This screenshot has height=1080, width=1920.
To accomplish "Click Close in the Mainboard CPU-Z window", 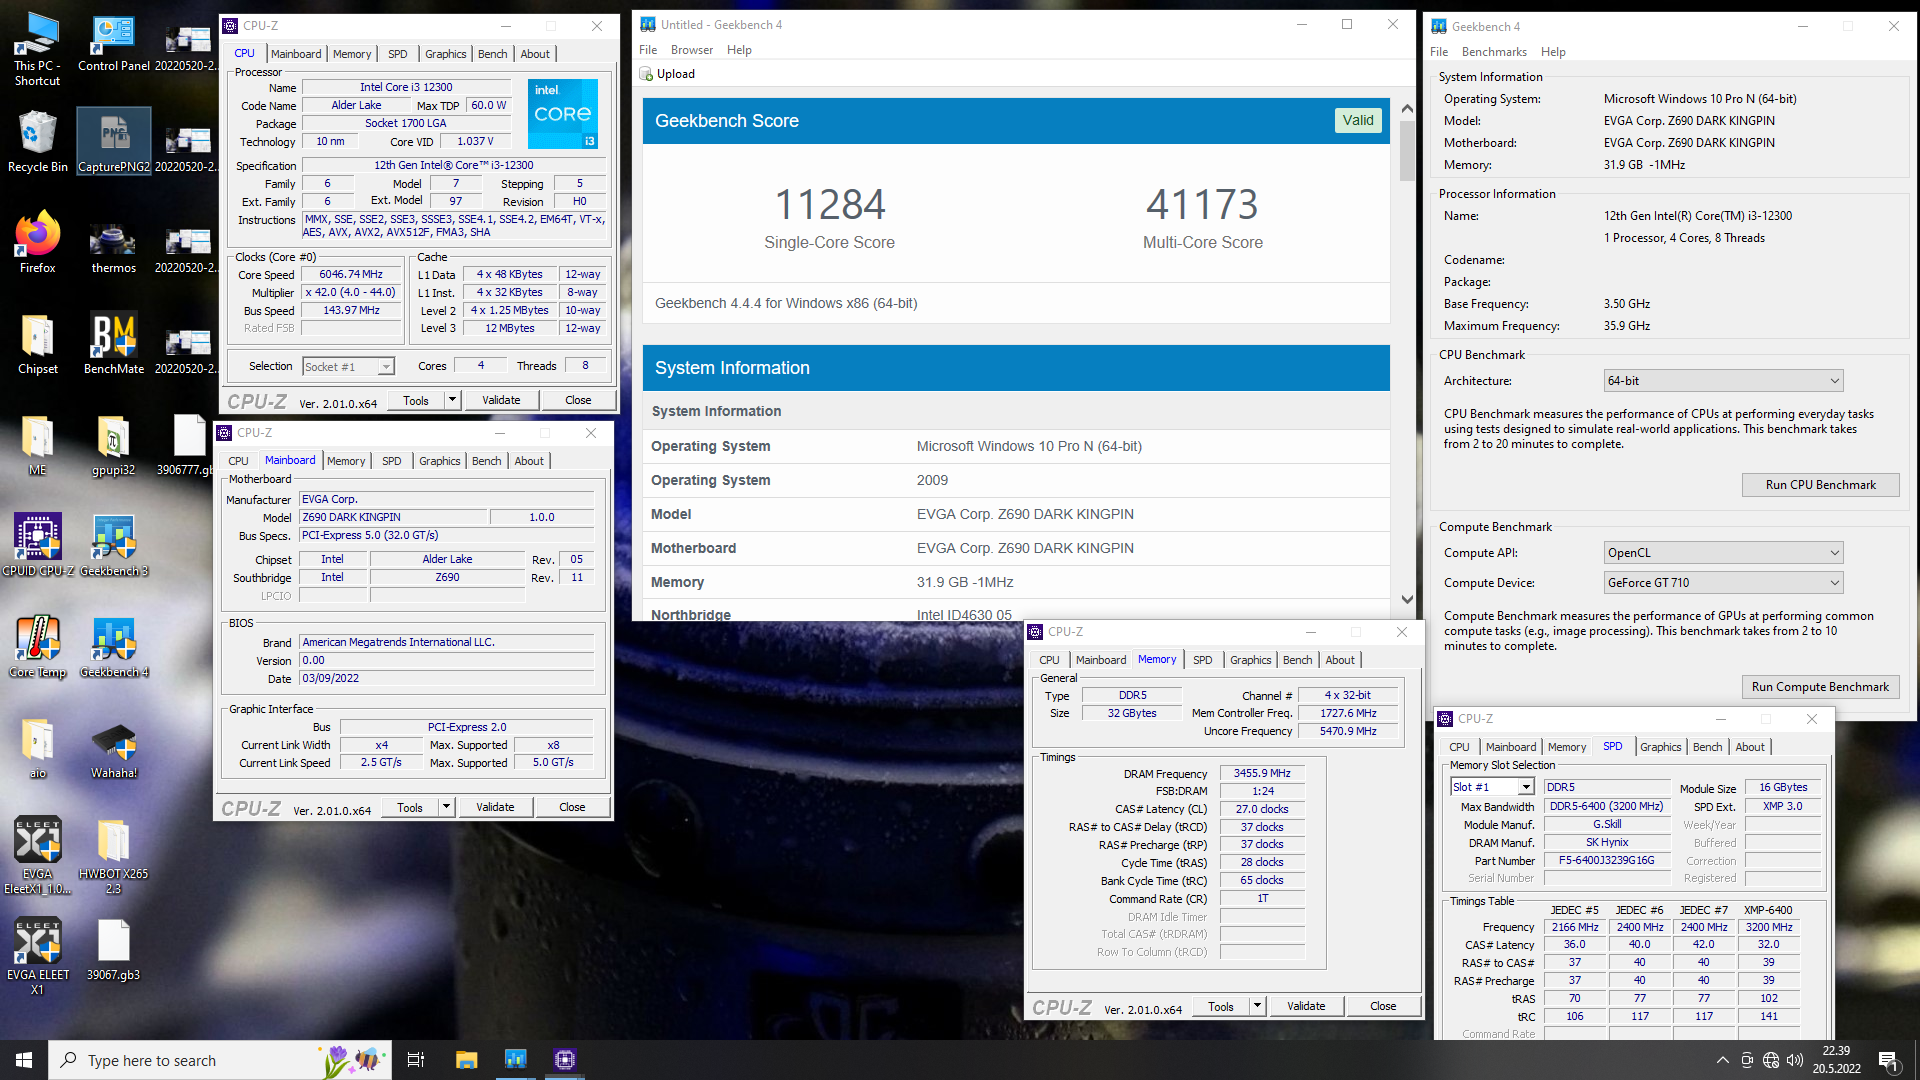I will (x=572, y=807).
